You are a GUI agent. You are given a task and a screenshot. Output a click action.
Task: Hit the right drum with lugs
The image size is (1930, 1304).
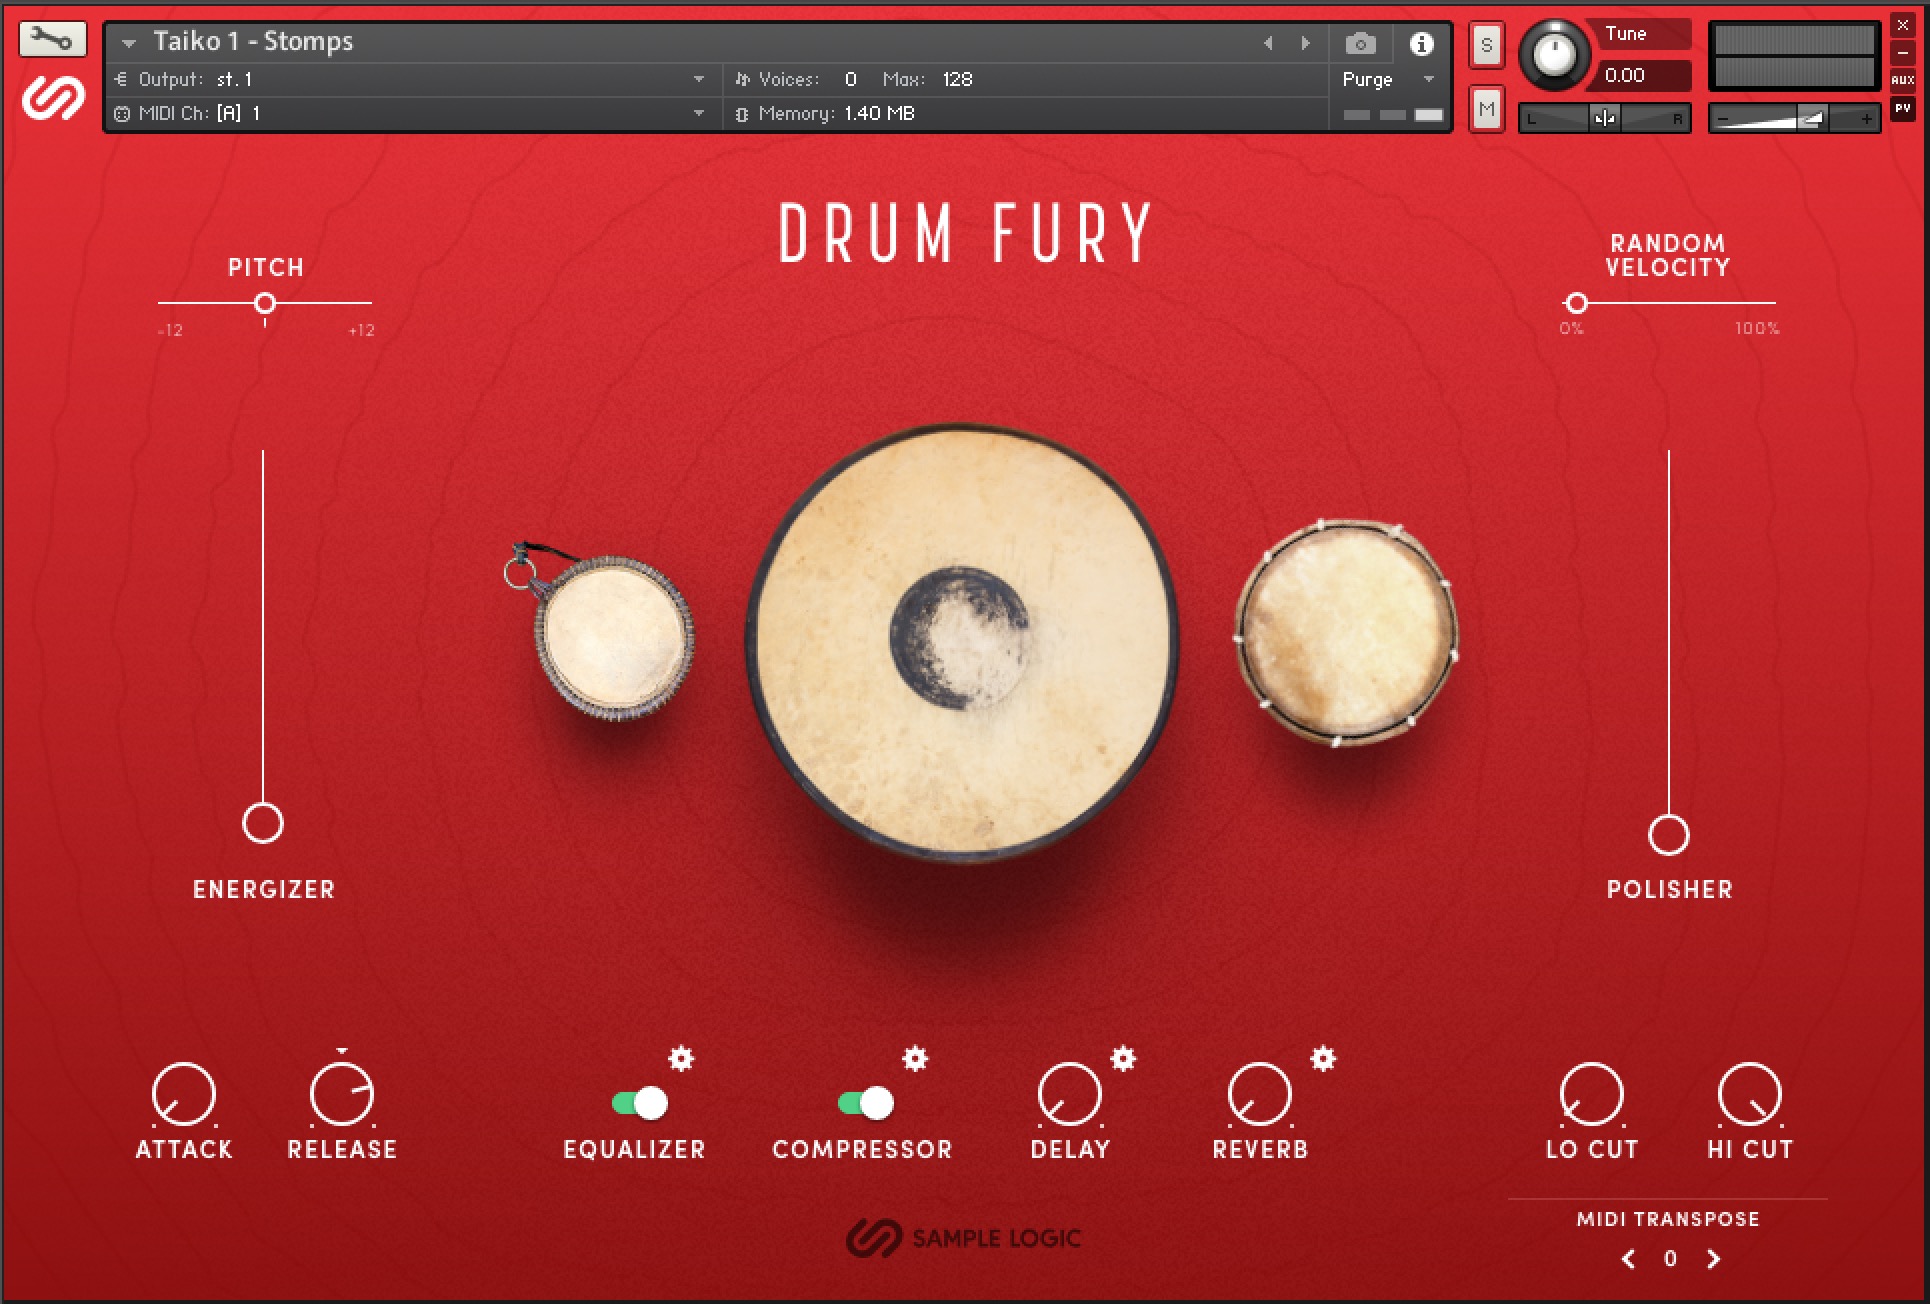pos(1346,632)
